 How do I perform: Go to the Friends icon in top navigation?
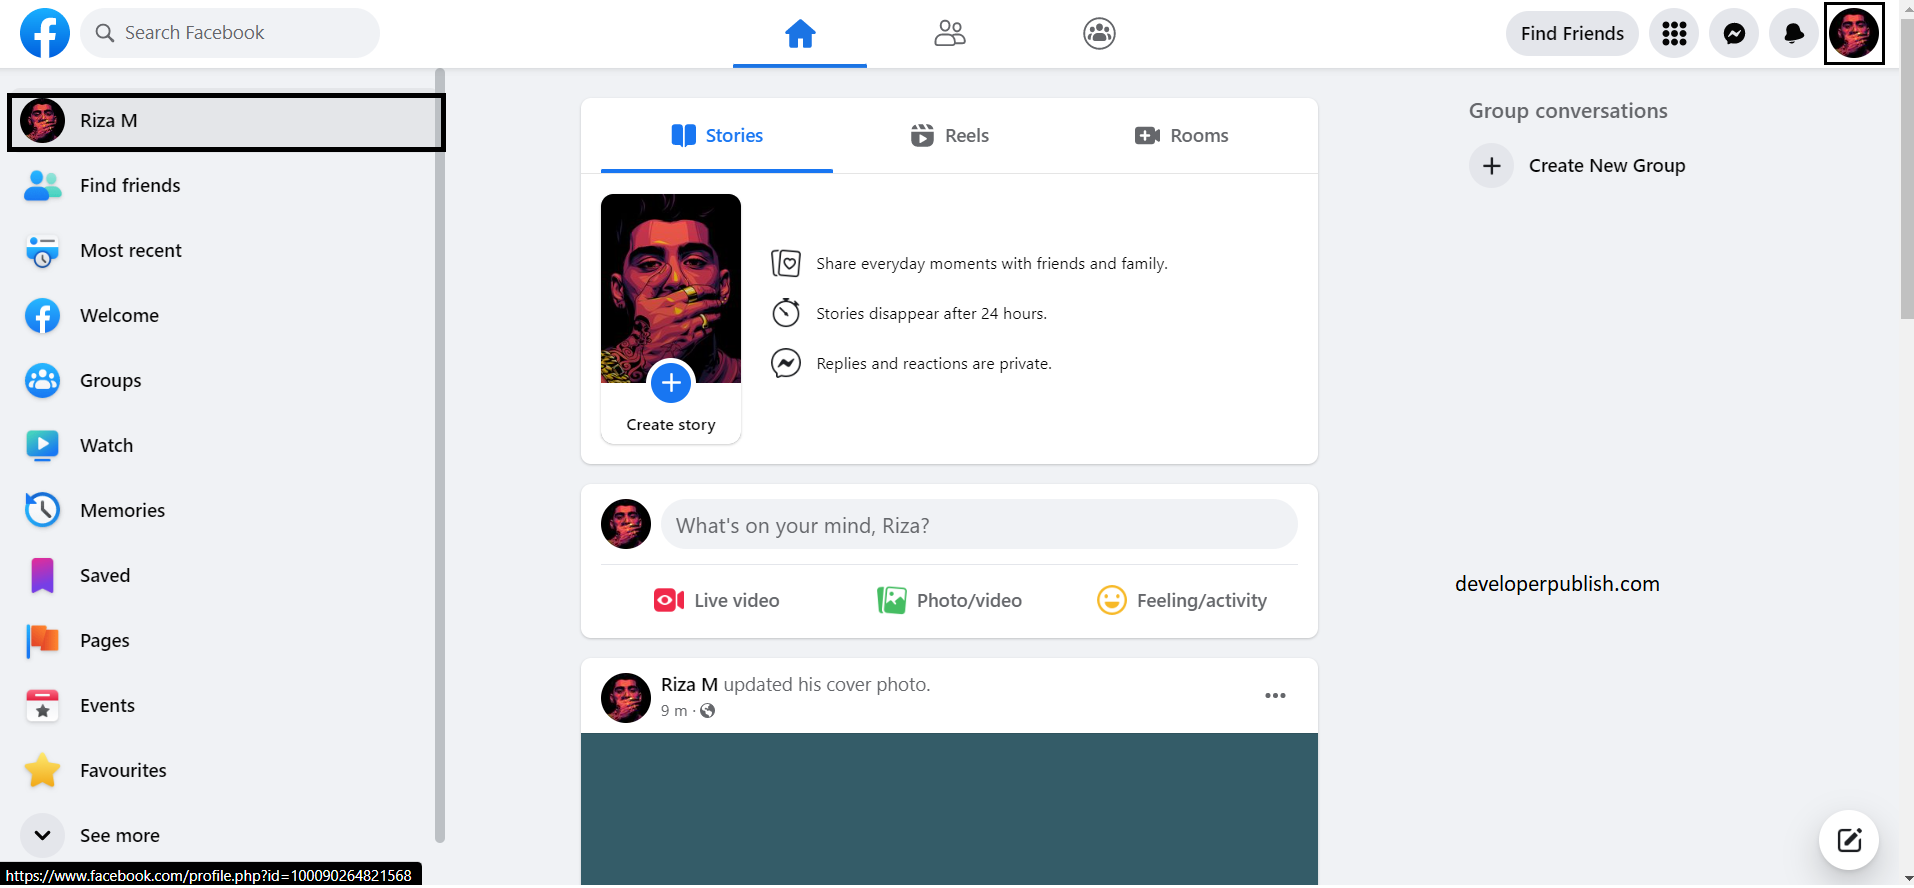[949, 34]
